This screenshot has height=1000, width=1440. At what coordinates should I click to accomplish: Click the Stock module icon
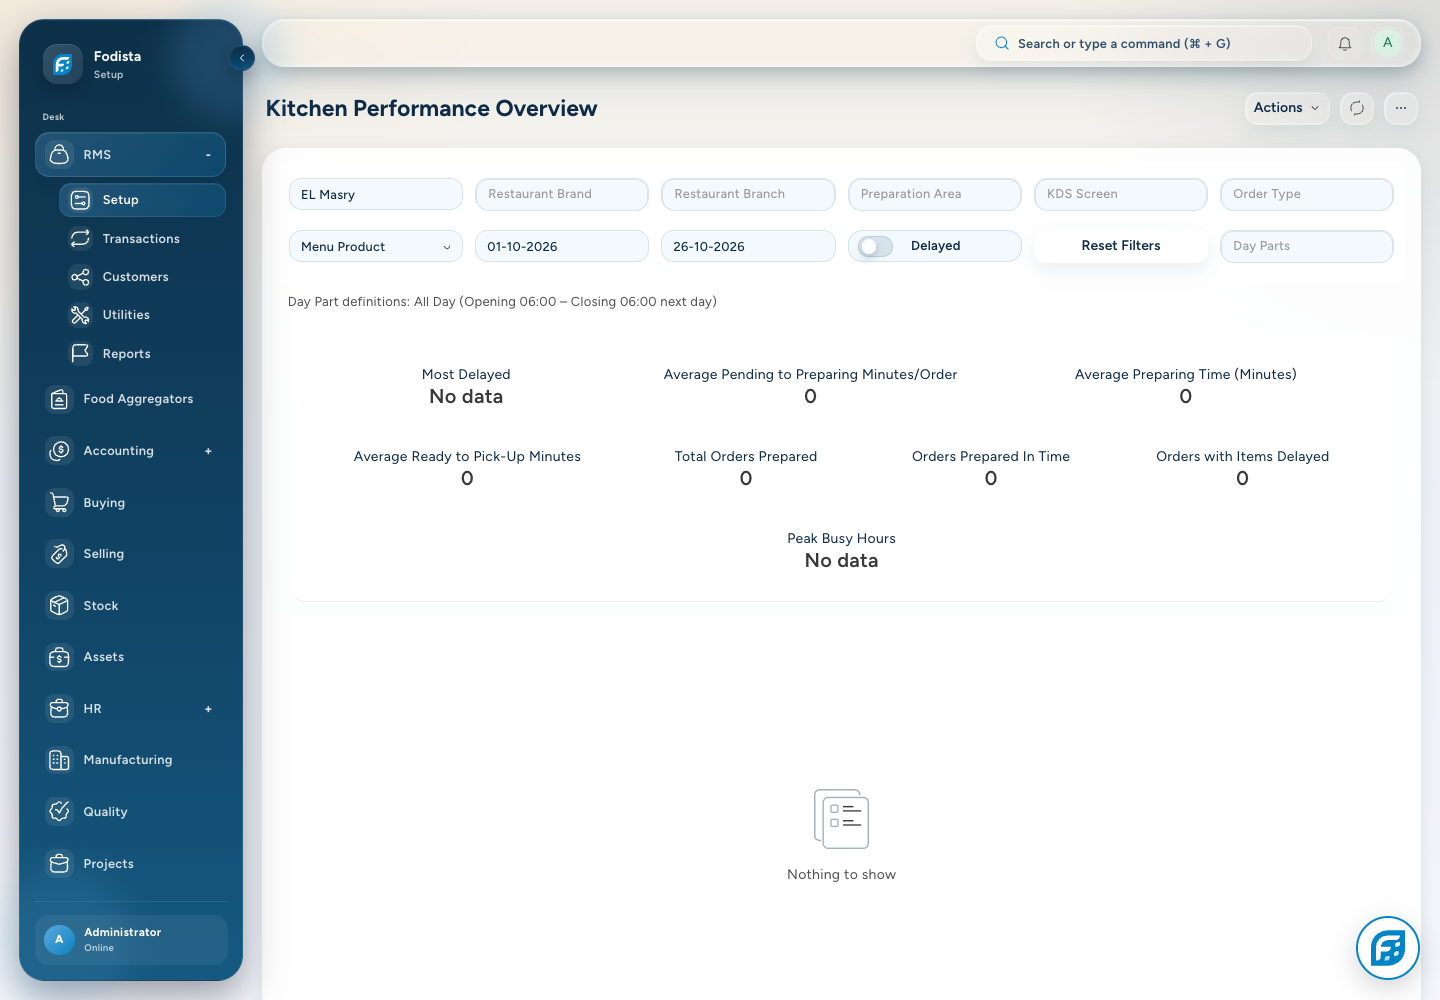pos(60,606)
